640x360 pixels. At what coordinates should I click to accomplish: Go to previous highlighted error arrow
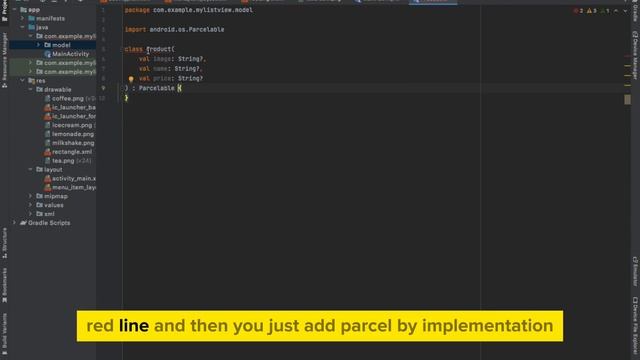(x=616, y=11)
